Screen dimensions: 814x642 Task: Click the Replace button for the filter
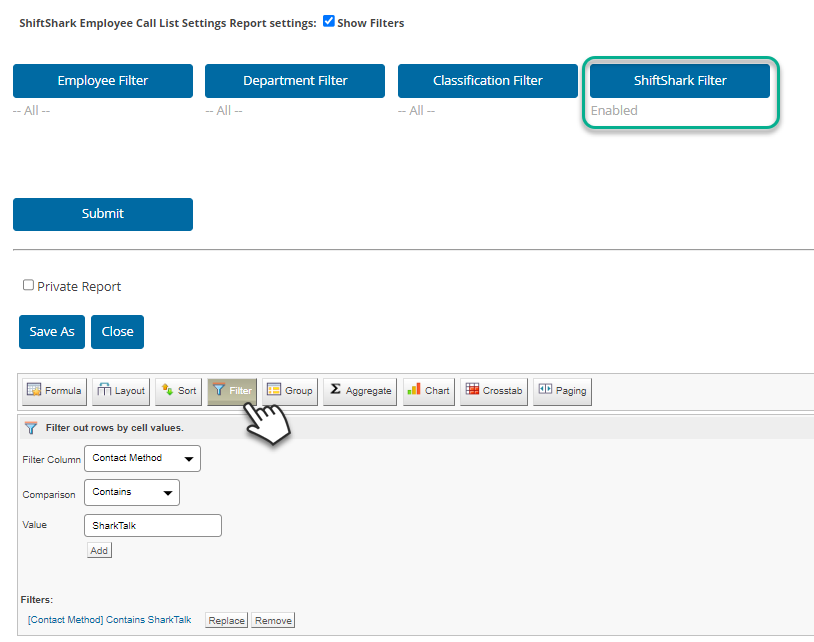(x=226, y=621)
